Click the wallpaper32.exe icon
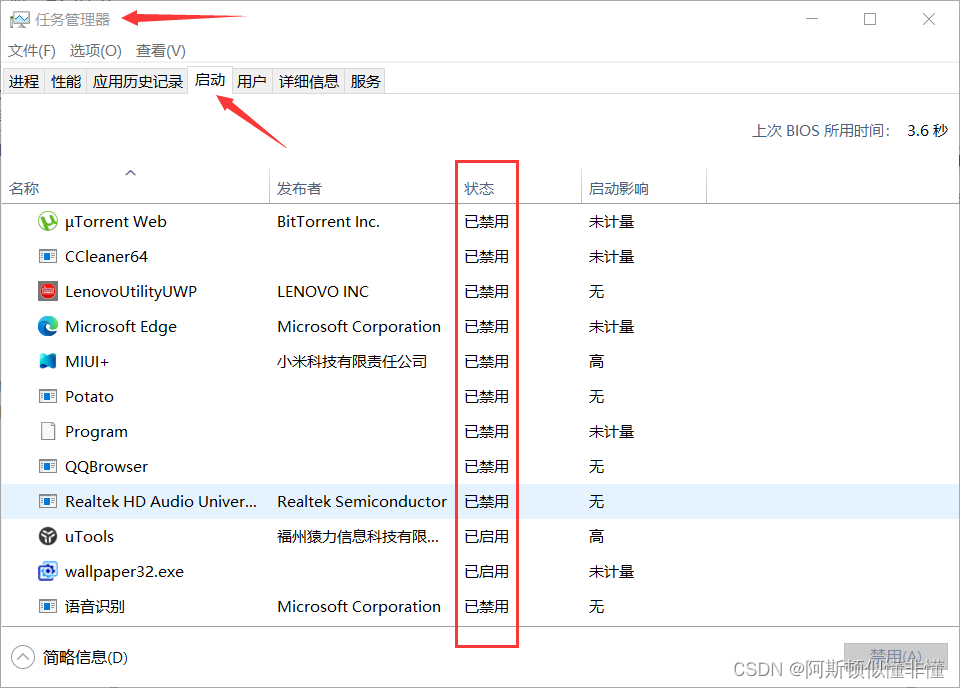The width and height of the screenshot is (960, 688). [48, 571]
